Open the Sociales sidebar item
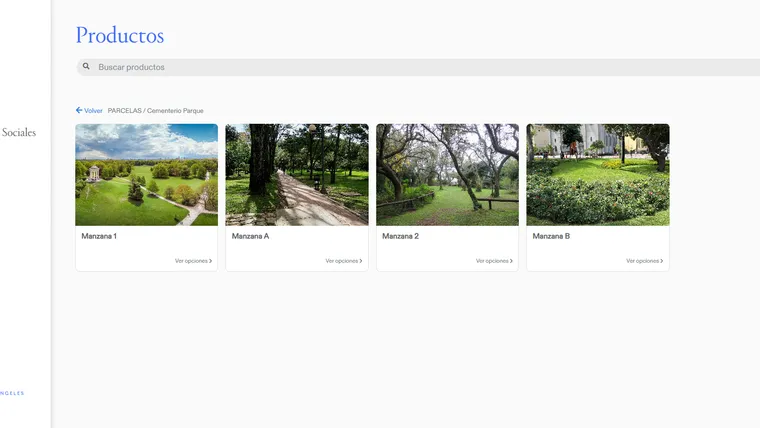 (18, 132)
